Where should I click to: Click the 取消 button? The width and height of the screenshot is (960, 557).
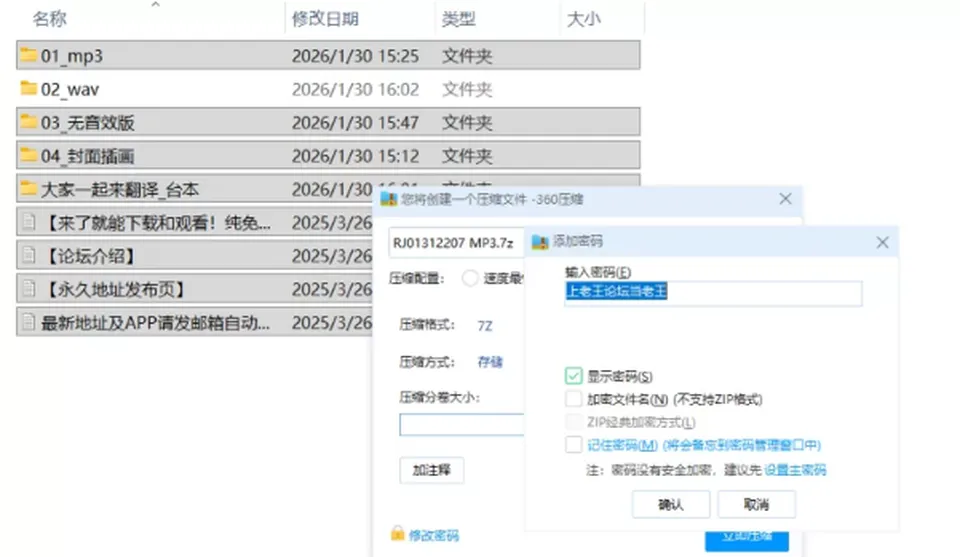click(x=757, y=504)
